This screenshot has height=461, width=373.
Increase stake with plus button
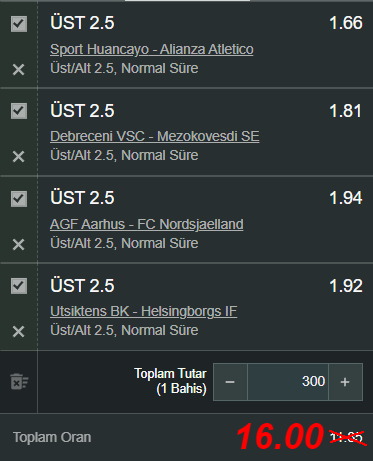[345, 382]
